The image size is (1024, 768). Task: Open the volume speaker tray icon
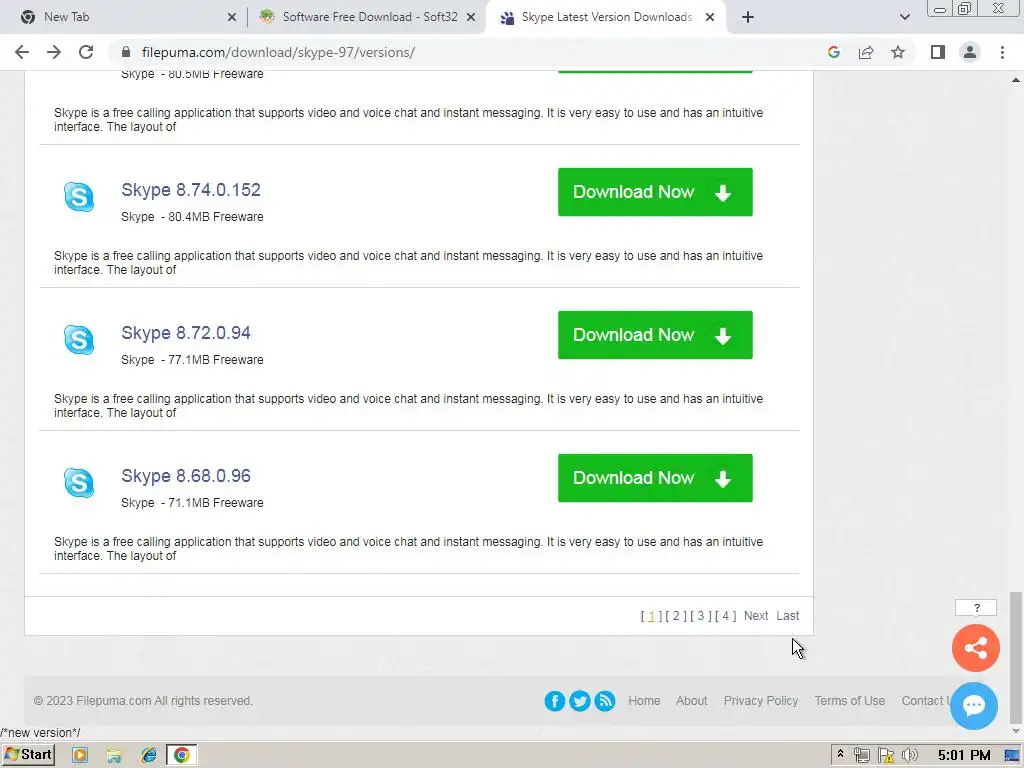(910, 756)
